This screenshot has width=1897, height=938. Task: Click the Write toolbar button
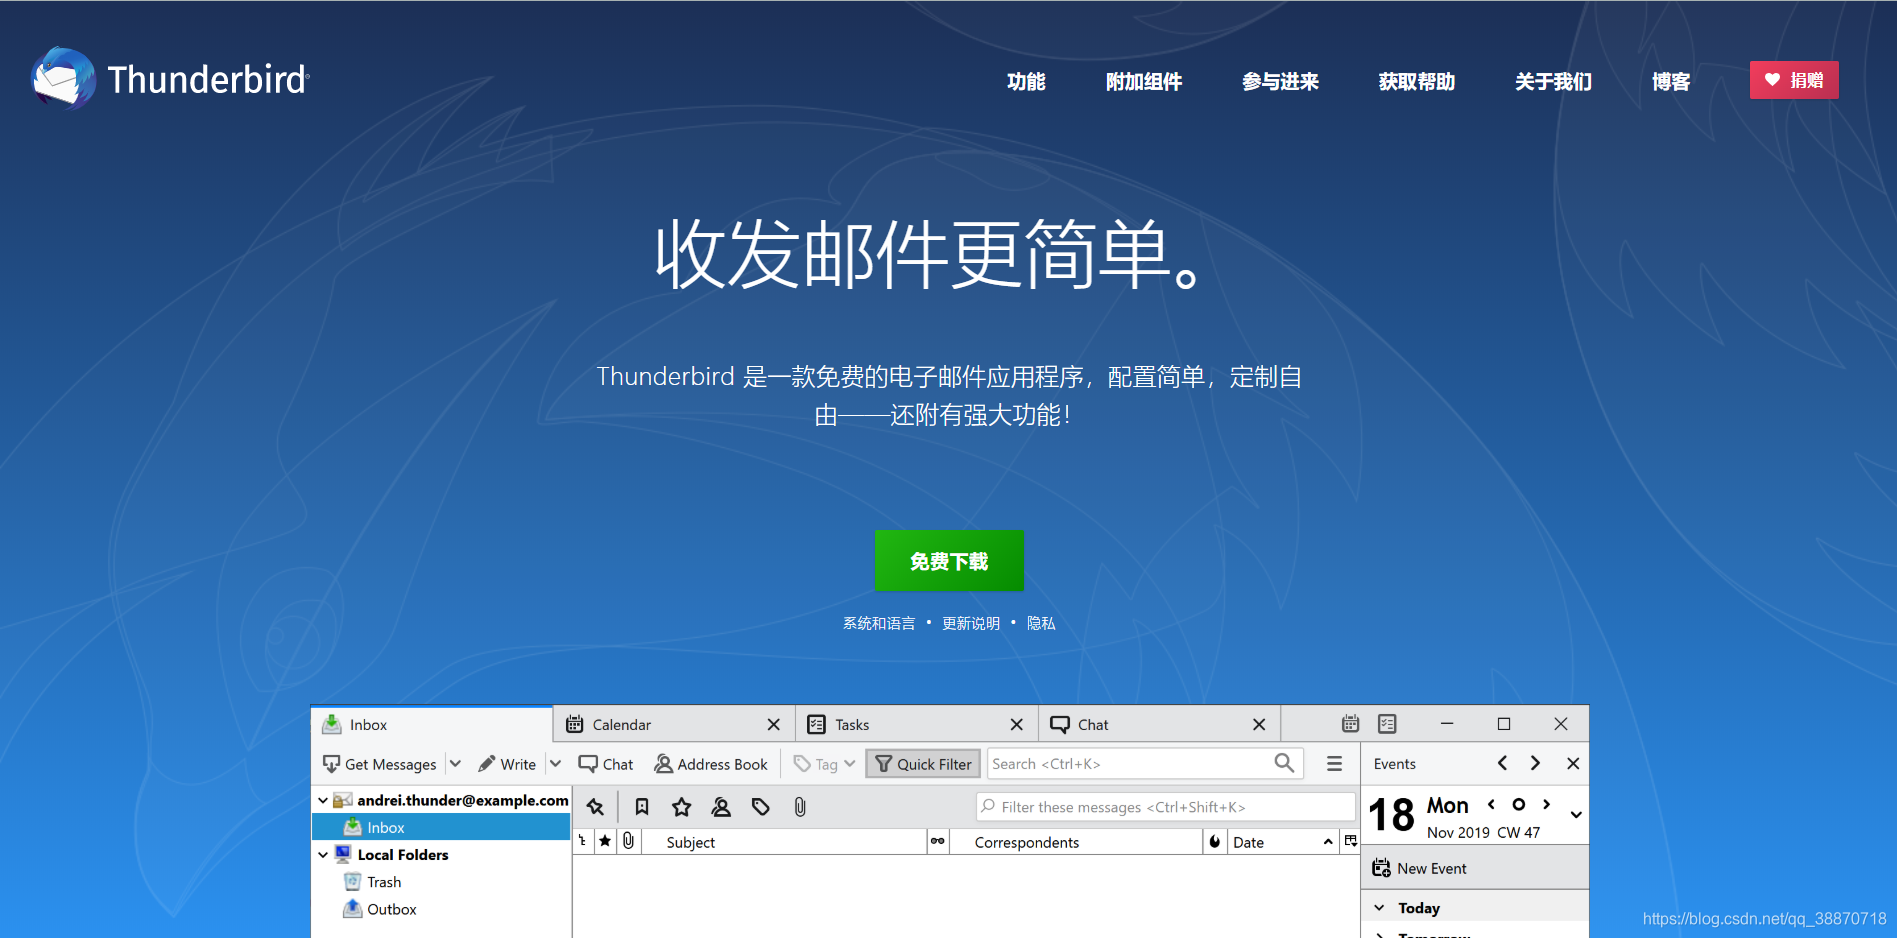click(507, 764)
